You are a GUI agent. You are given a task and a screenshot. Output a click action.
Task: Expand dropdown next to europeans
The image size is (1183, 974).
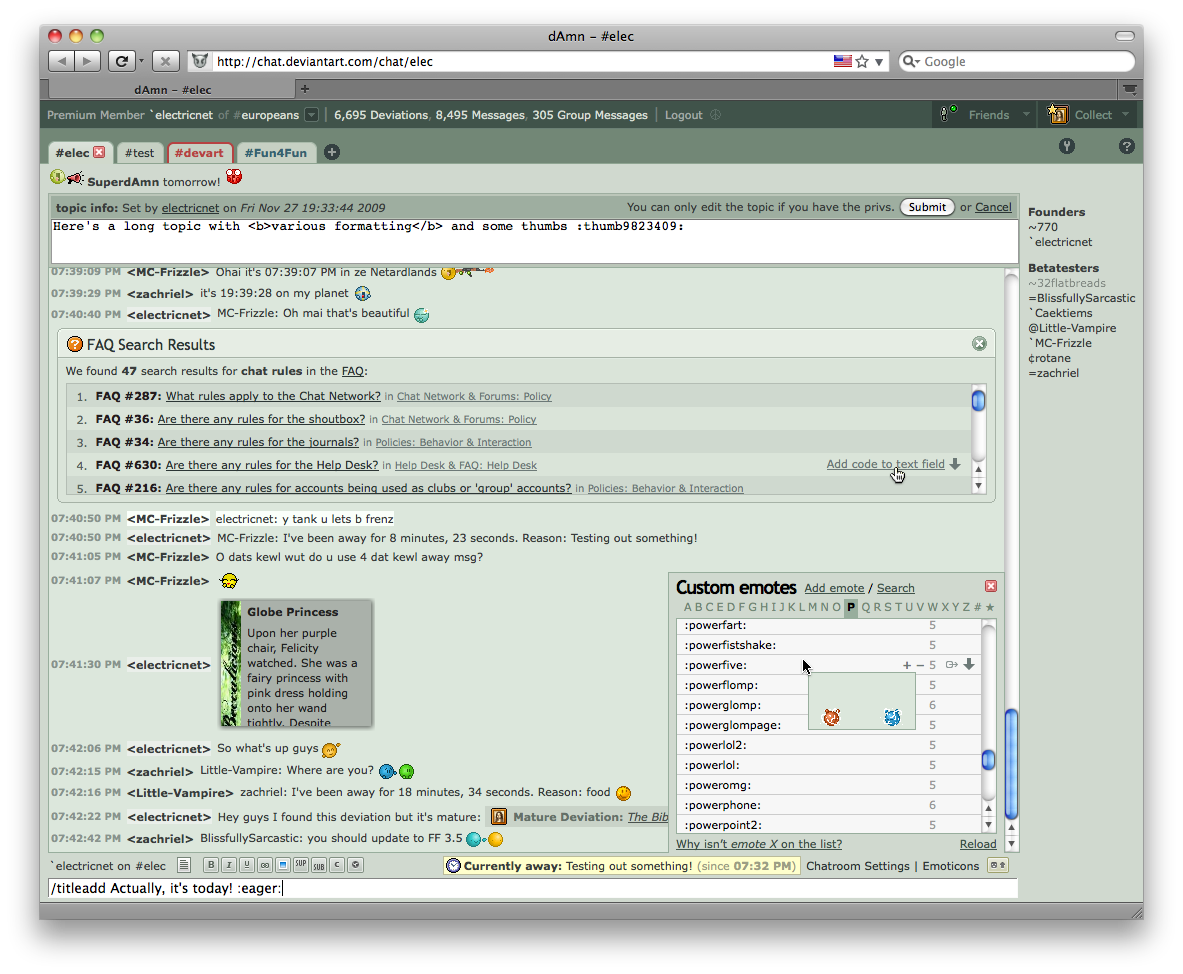pos(311,115)
